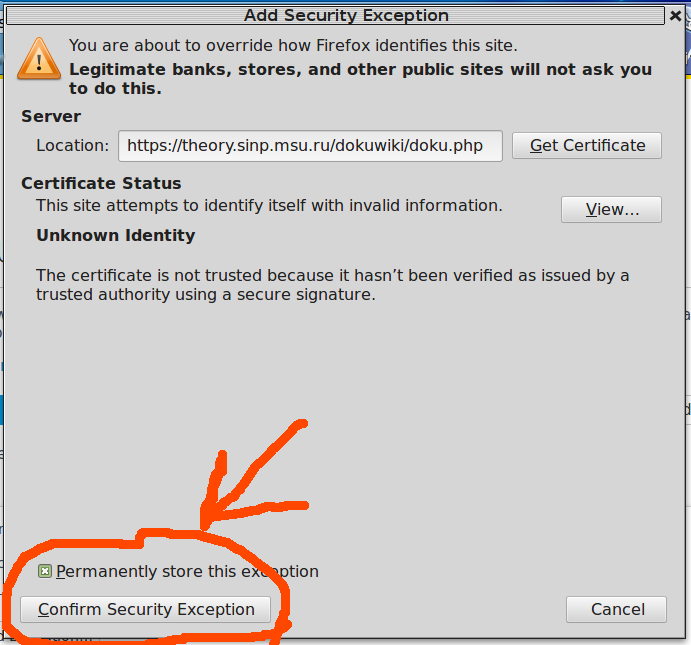The width and height of the screenshot is (691, 645).
Task: Click the 'Location:' label
Action: coord(73,145)
